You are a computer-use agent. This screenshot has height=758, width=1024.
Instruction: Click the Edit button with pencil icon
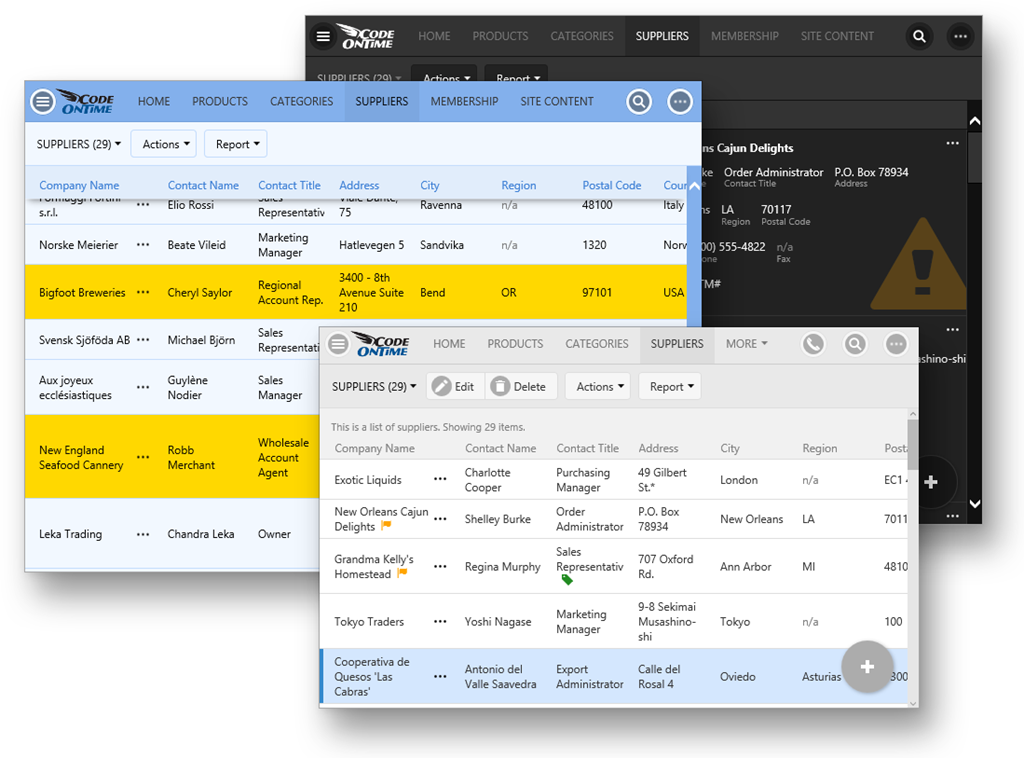pos(455,387)
